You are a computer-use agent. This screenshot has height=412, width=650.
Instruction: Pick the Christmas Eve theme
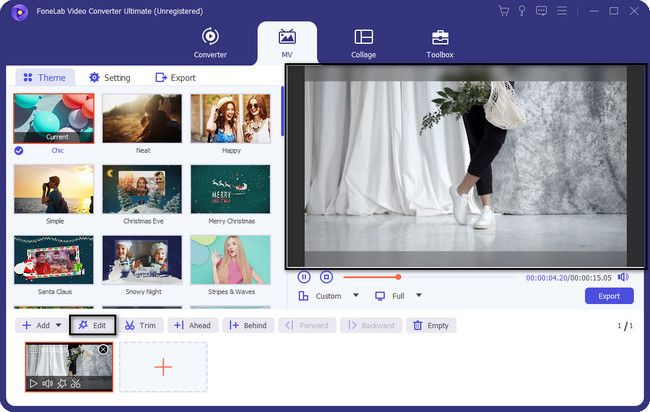point(142,189)
